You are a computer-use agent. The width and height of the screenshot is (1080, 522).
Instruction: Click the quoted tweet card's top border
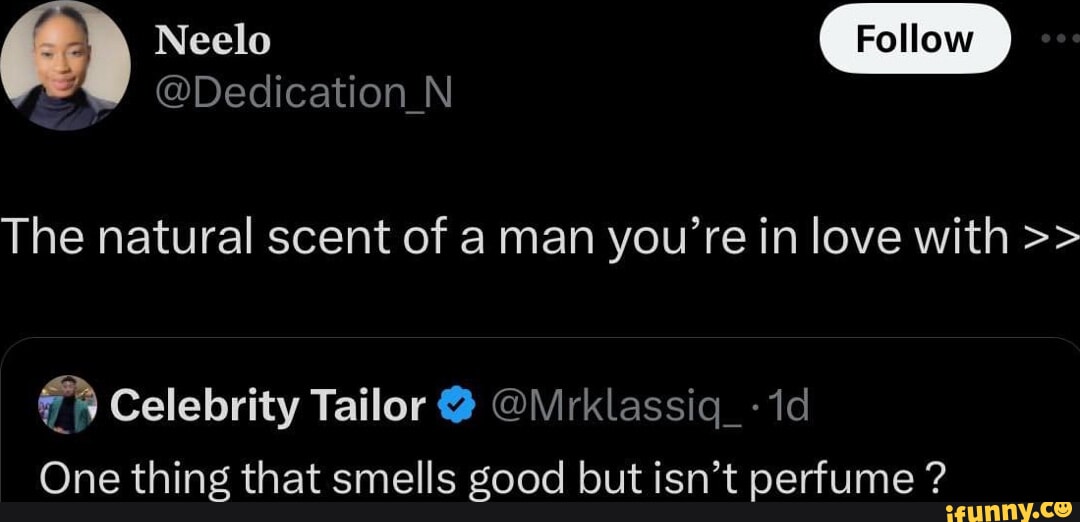click(x=540, y=339)
